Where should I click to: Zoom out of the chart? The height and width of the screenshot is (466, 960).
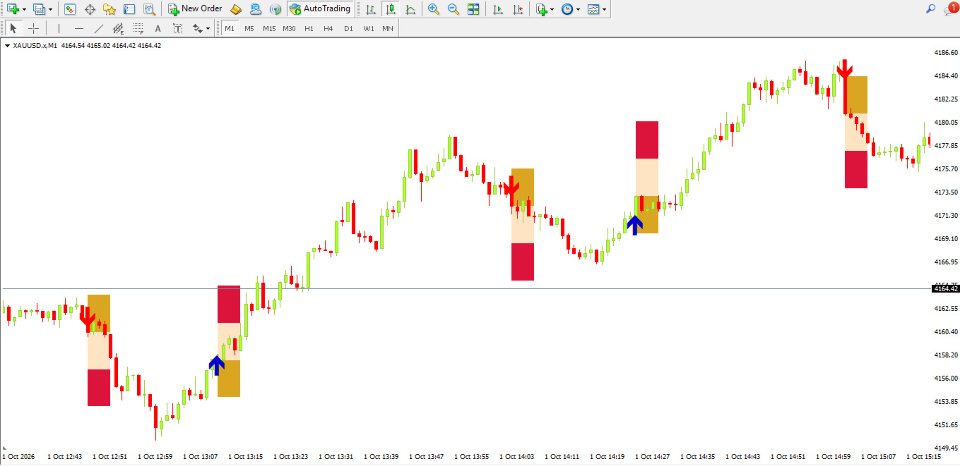(453, 9)
